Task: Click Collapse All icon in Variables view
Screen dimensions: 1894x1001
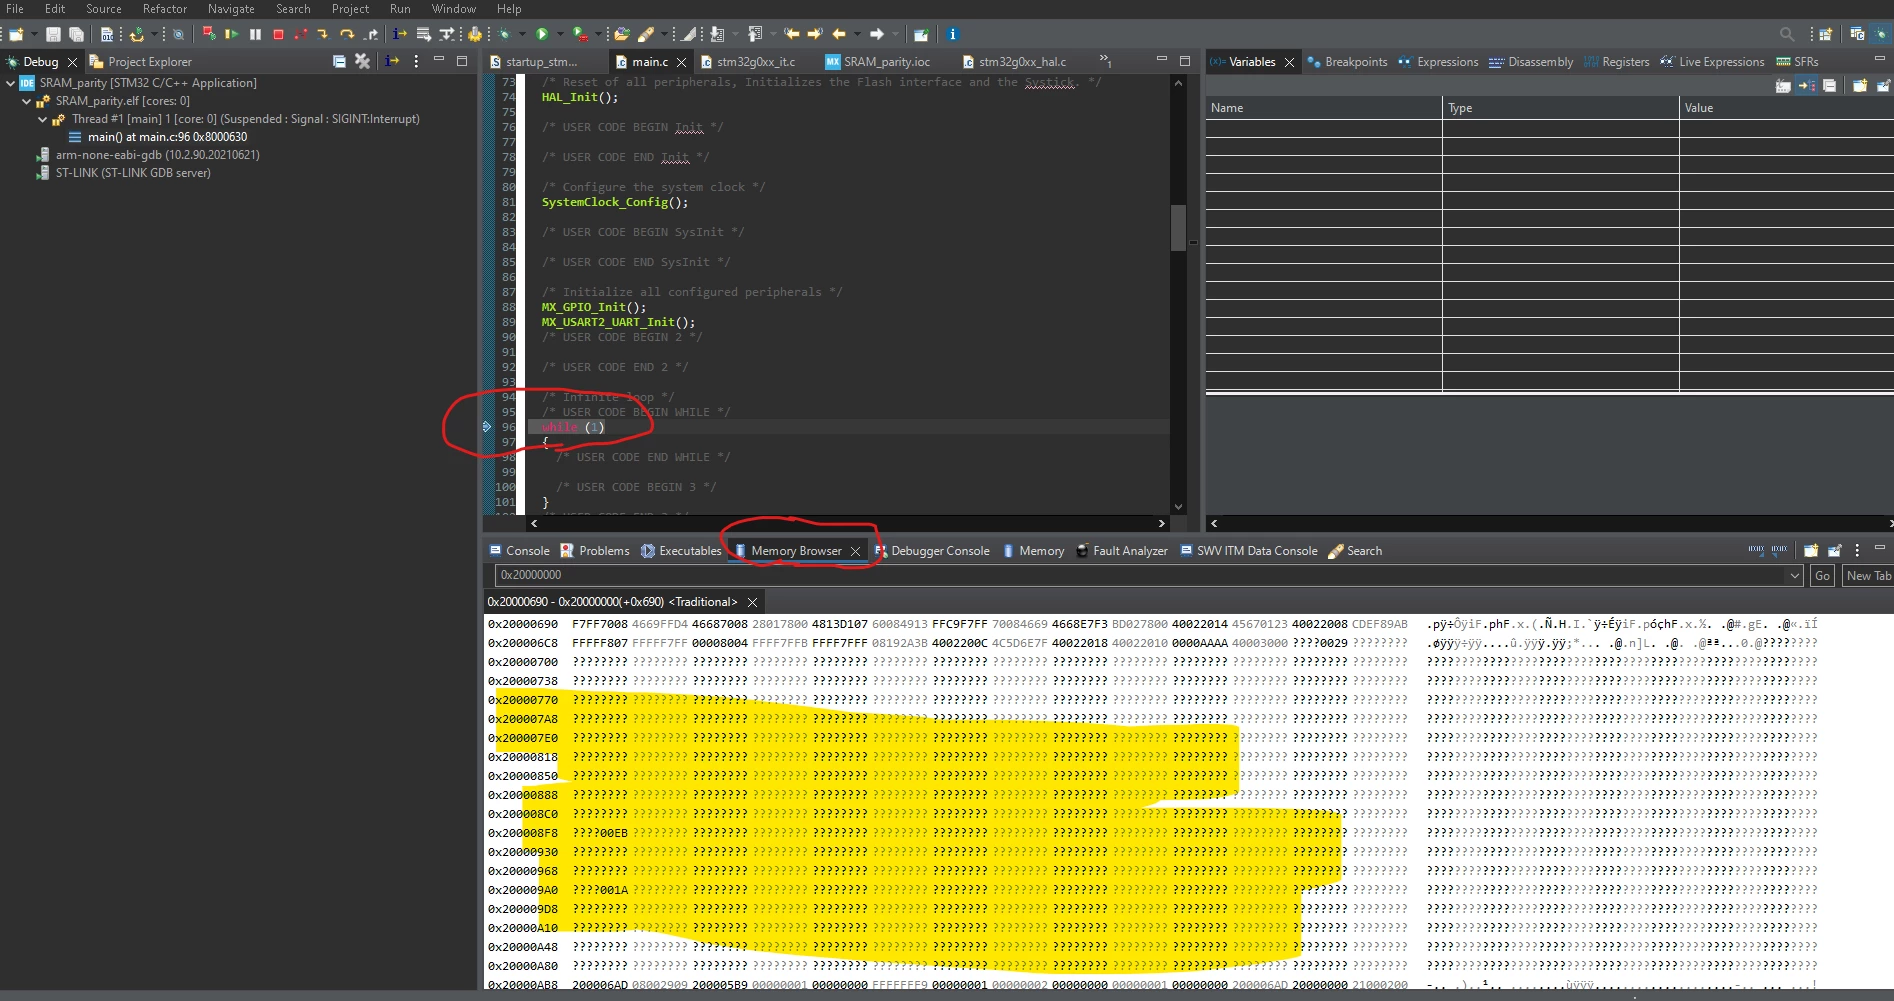Action: [1829, 86]
